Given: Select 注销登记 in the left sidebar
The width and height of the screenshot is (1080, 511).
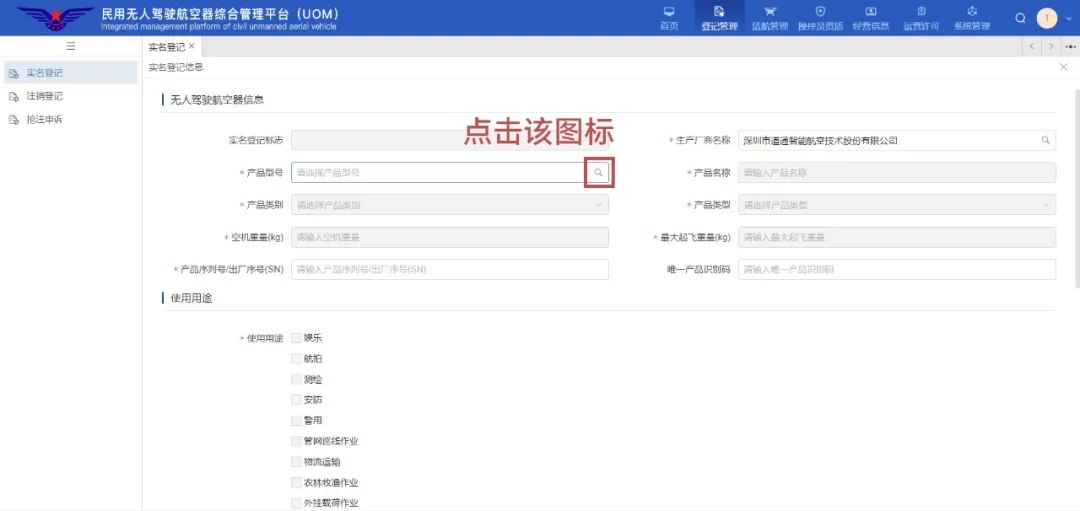Looking at the screenshot, I should point(44,96).
